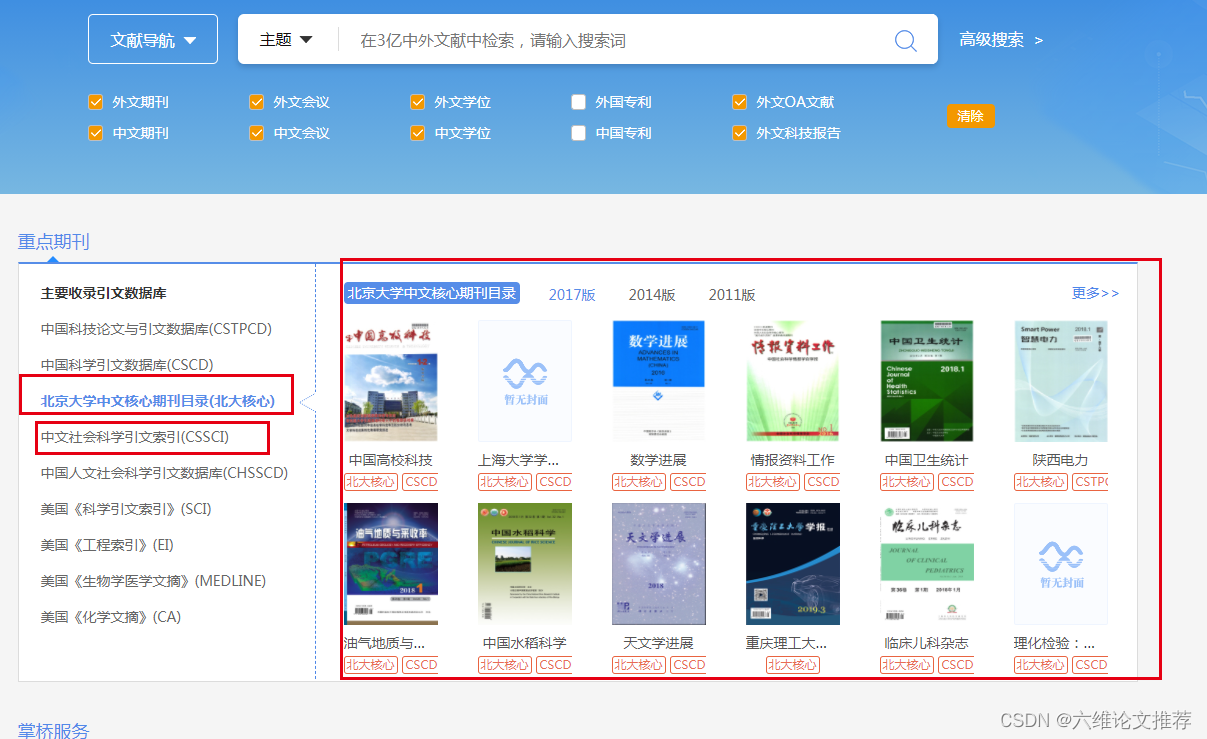Open the 重庆理工大... journal cover
Viewport: 1207px width, 739px height.
click(793, 564)
